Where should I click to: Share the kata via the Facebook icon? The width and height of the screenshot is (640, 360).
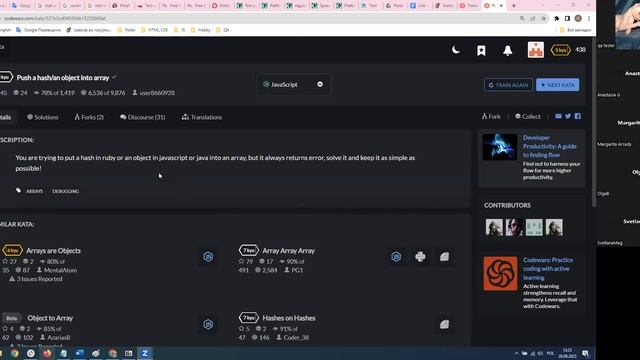578,116
